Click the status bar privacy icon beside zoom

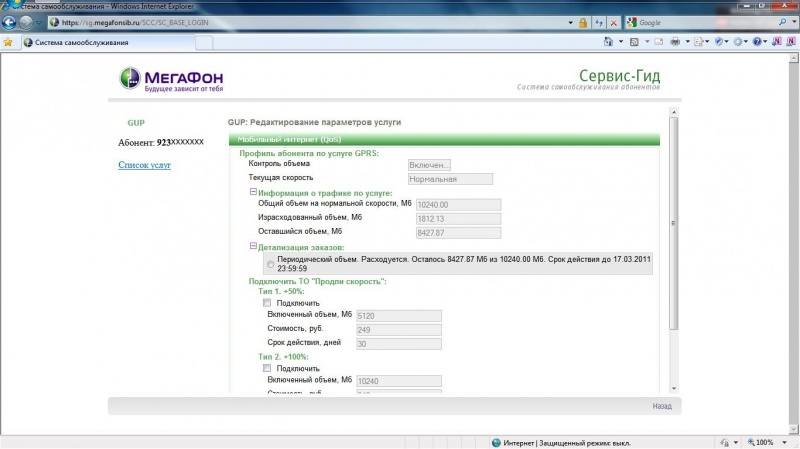tap(724, 442)
